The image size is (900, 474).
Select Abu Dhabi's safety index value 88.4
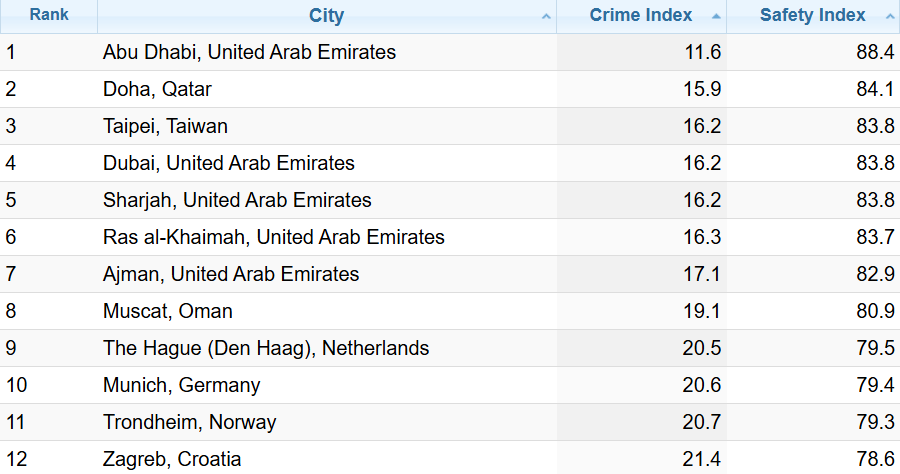pos(874,52)
